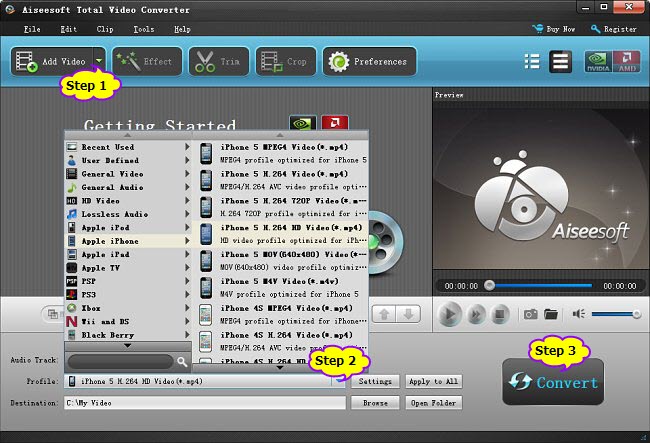Start conversion with the Convert button
The image size is (650, 443).
553,382
